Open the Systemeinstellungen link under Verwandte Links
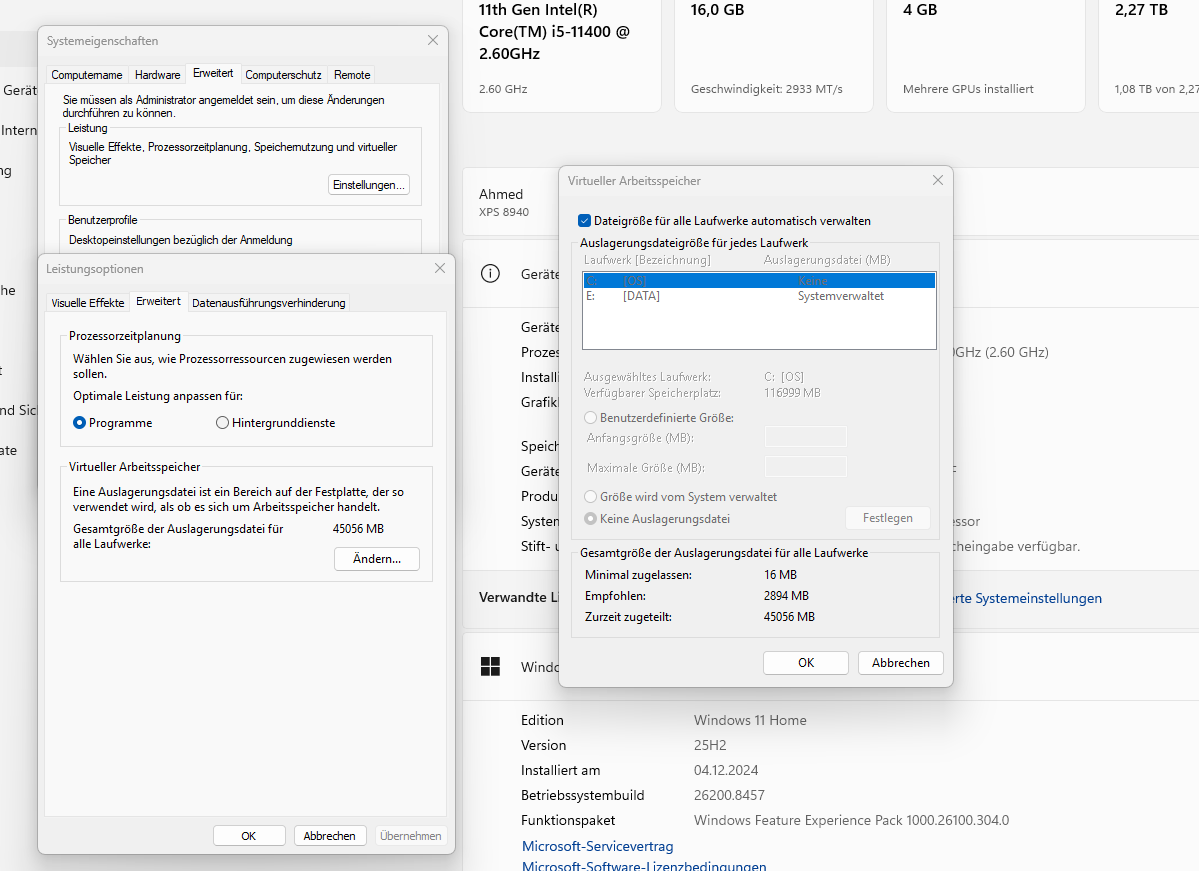1199x871 pixels. point(1028,599)
